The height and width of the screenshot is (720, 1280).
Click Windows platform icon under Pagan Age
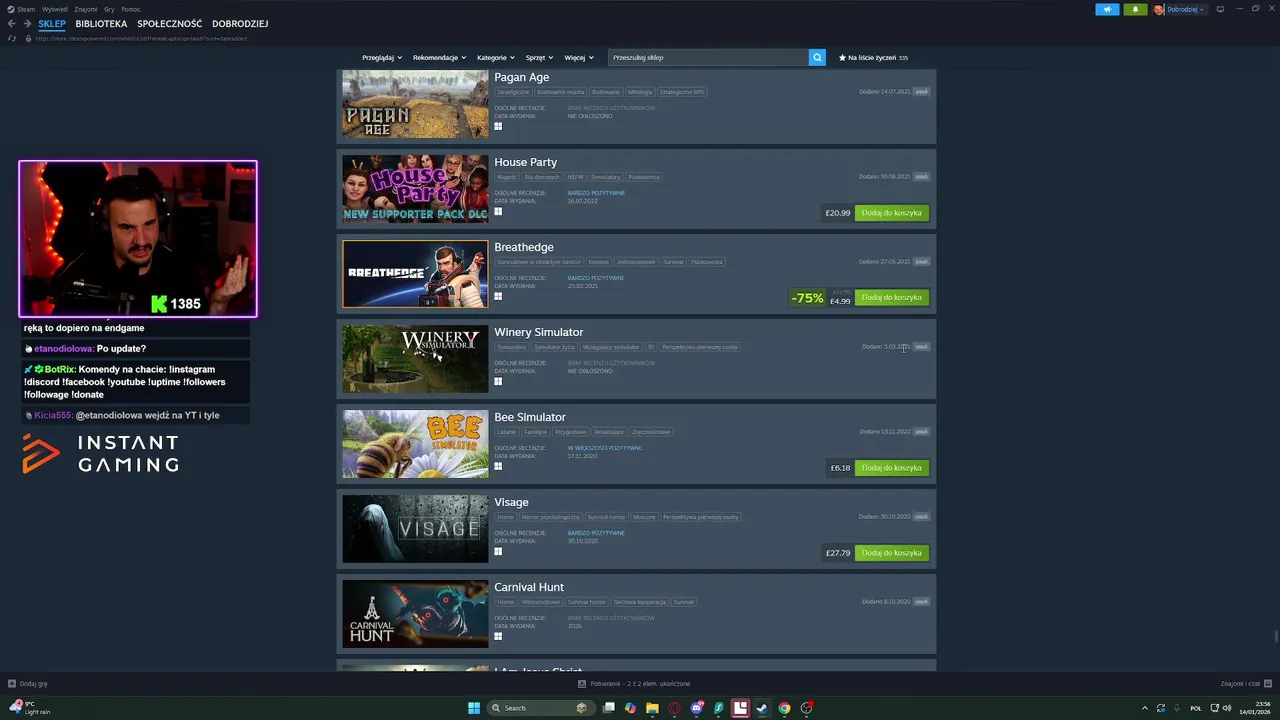pos(498,127)
